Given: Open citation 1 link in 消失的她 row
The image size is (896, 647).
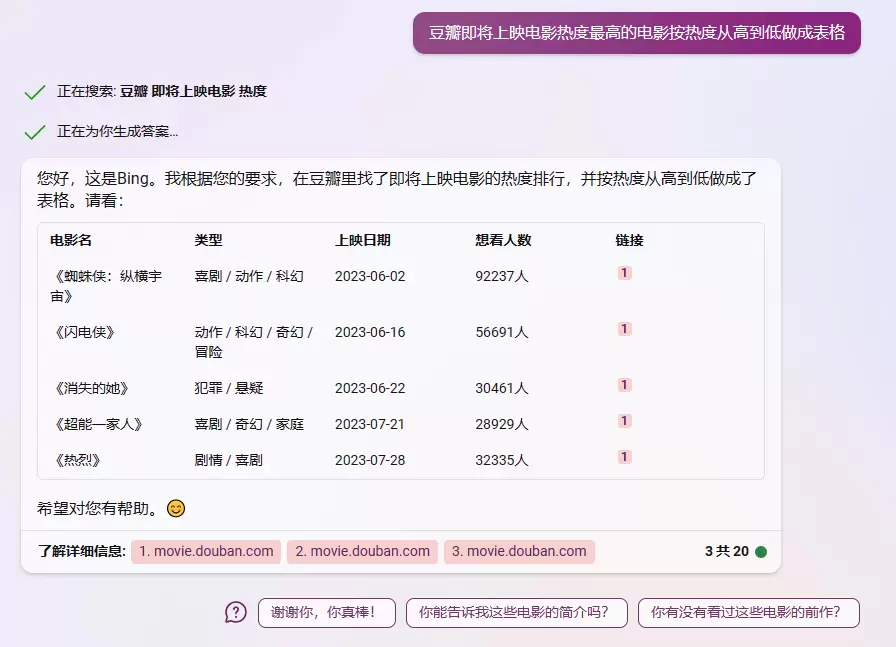Looking at the screenshot, I should 625,385.
